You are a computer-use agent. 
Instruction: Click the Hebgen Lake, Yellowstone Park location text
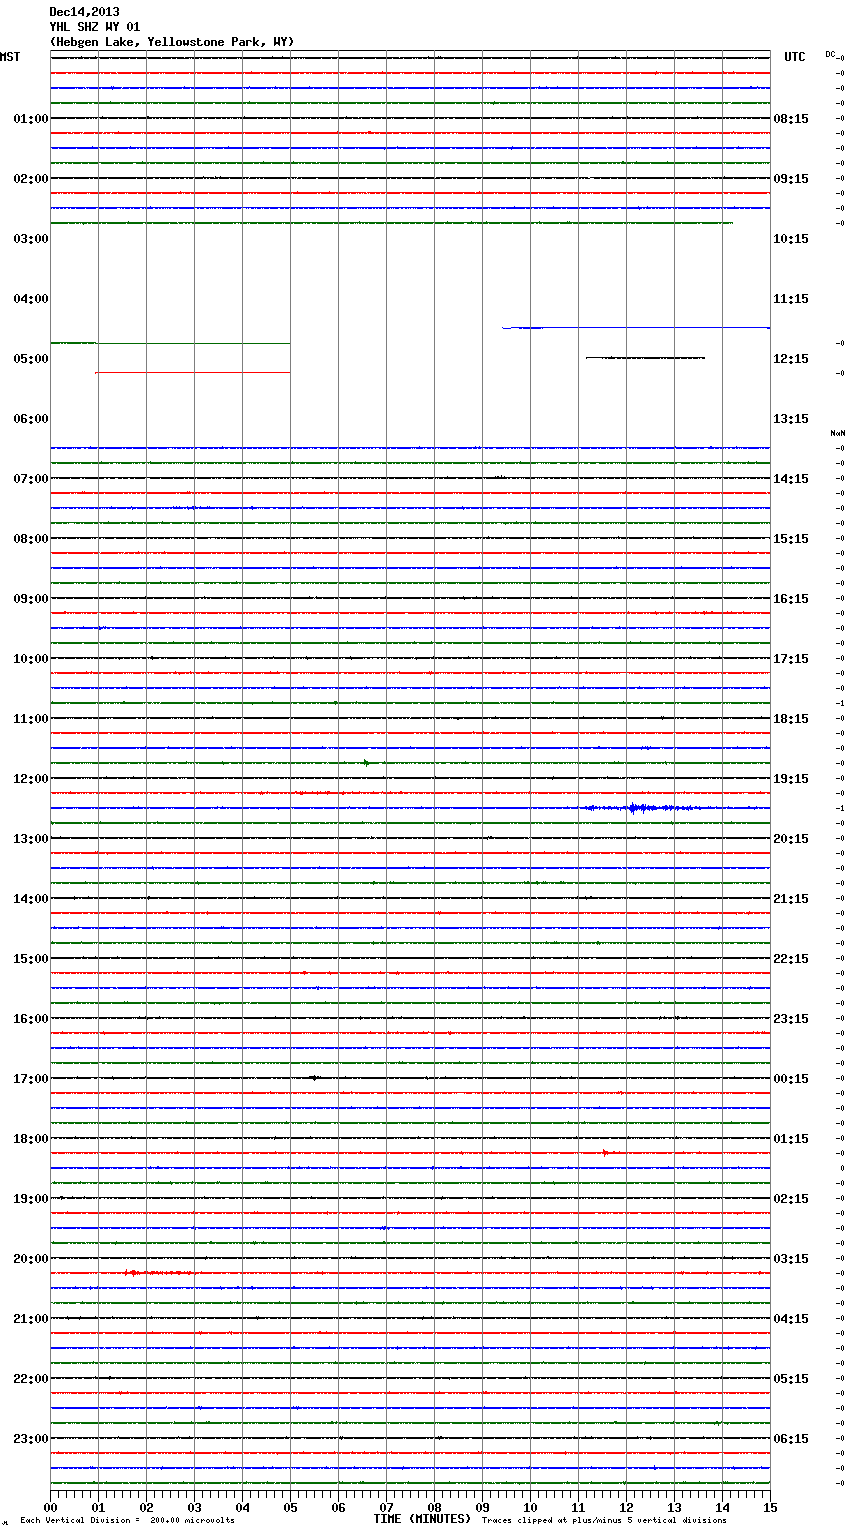tap(172, 42)
